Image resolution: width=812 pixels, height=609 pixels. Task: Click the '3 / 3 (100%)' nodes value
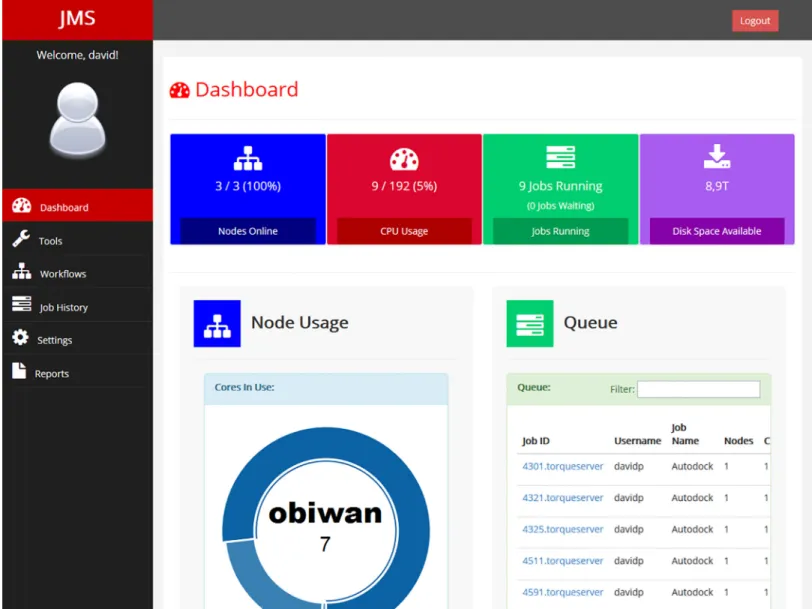click(x=248, y=186)
